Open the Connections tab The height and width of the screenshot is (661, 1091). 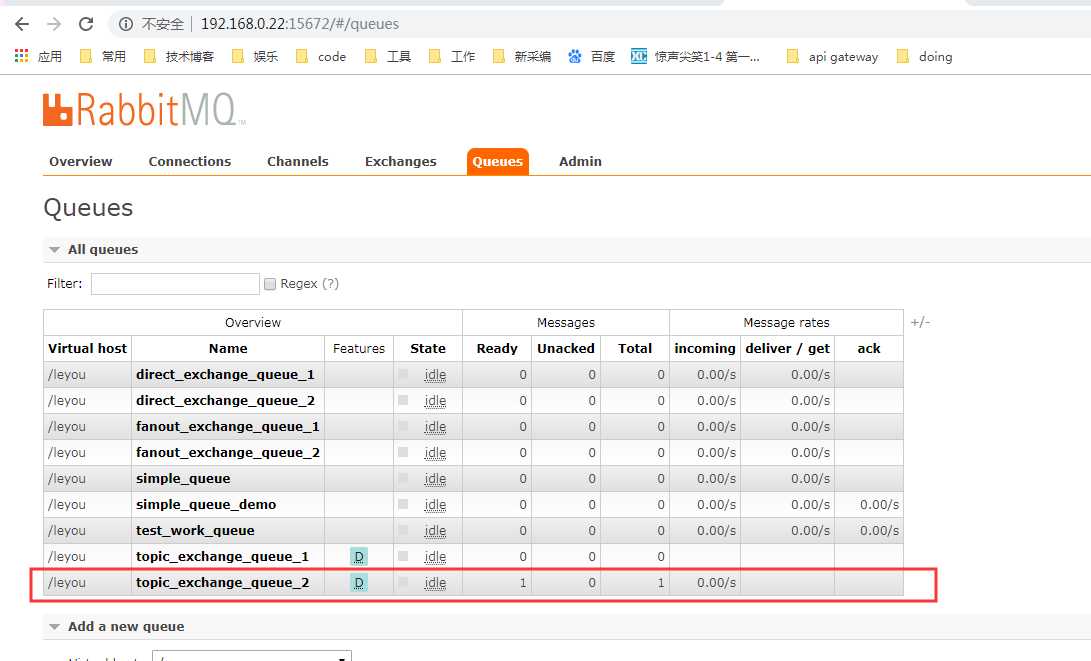pos(189,162)
